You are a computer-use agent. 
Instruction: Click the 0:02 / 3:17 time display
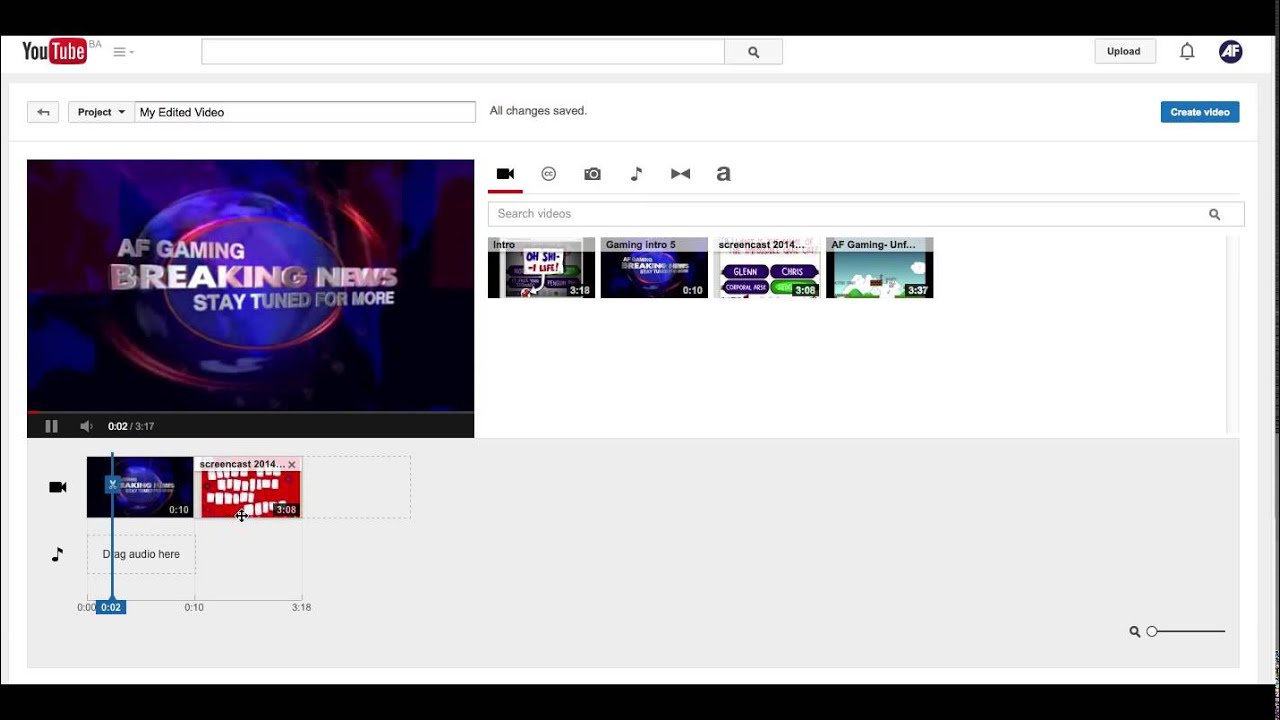click(x=131, y=426)
